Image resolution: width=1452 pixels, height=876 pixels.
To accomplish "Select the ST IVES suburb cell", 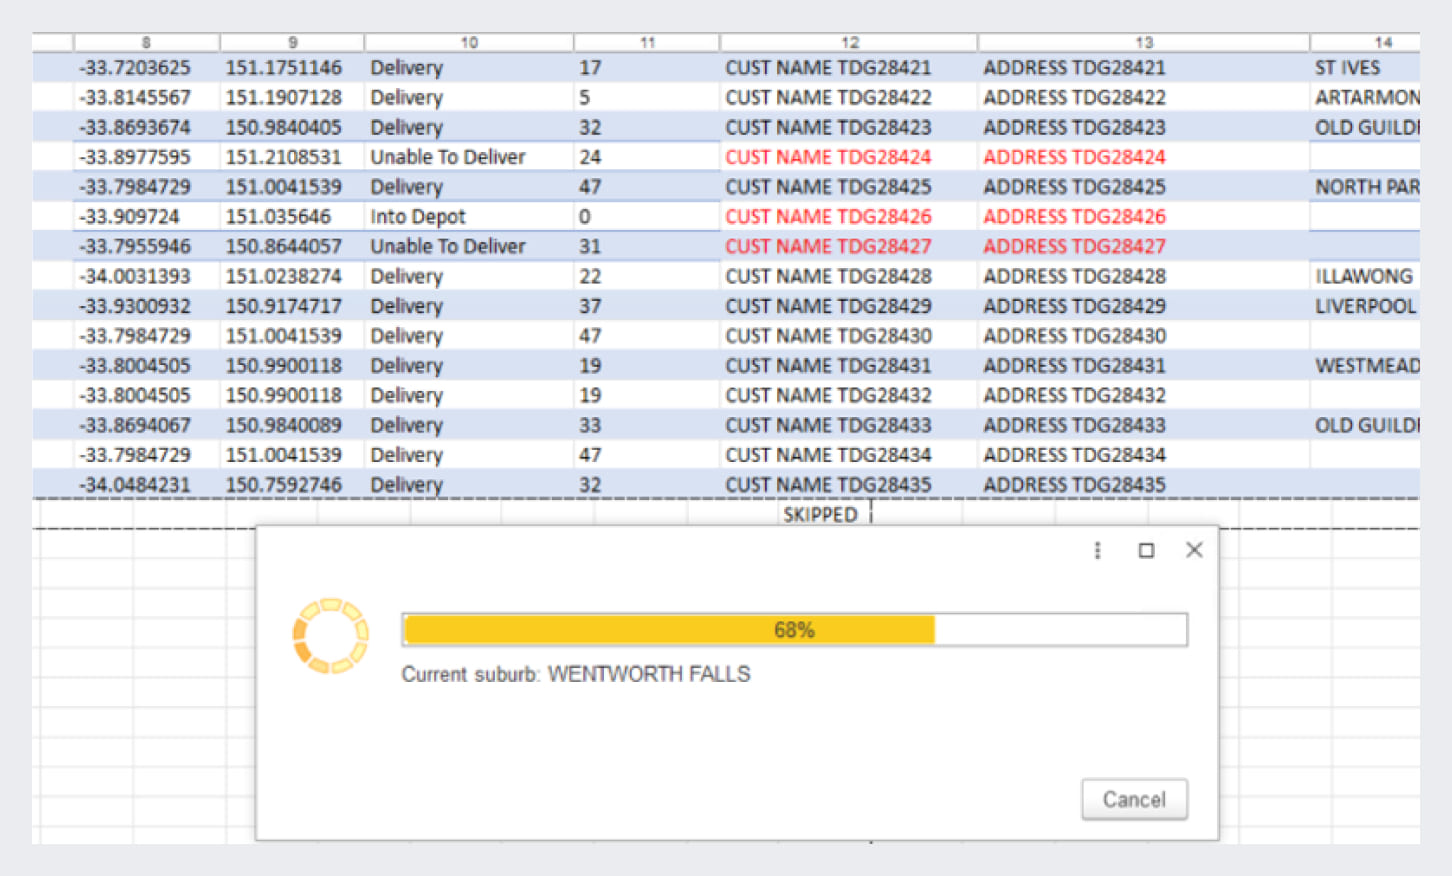I will [1347, 68].
